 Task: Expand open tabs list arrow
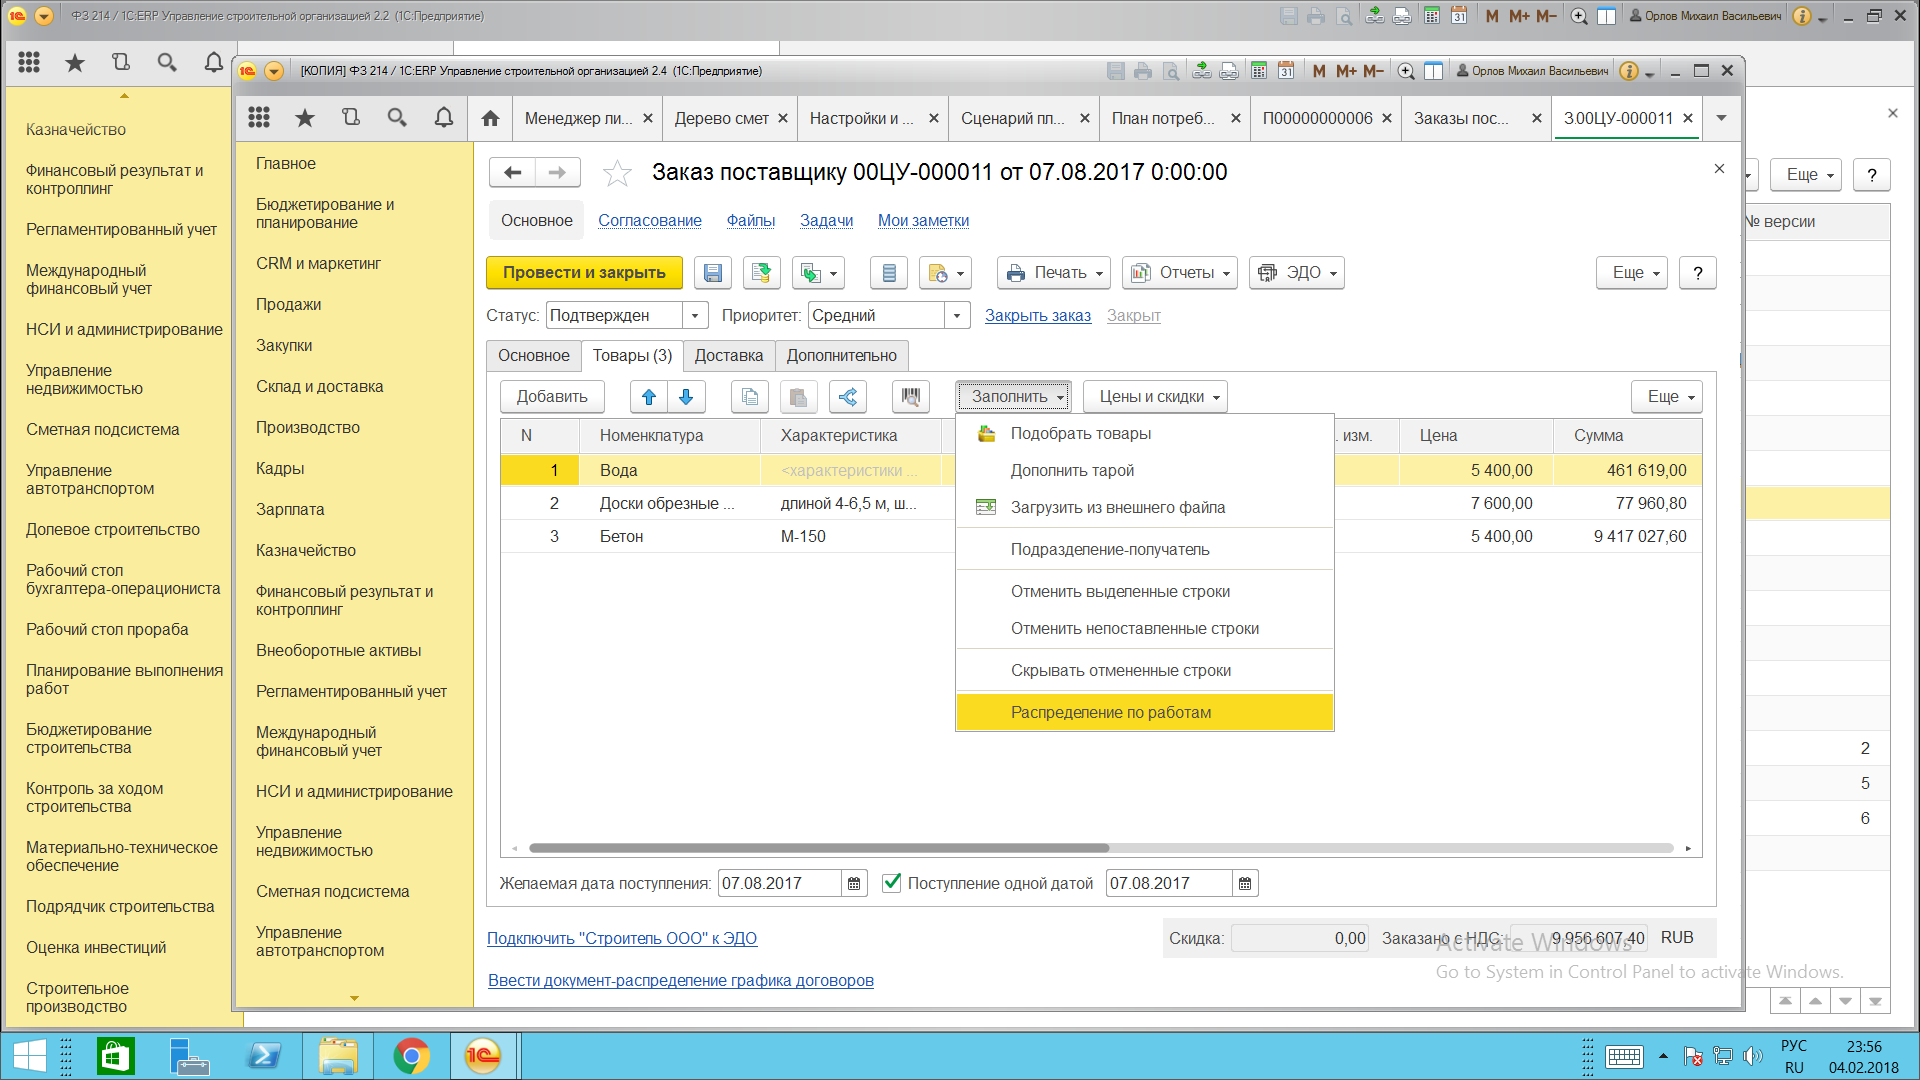1721,118
